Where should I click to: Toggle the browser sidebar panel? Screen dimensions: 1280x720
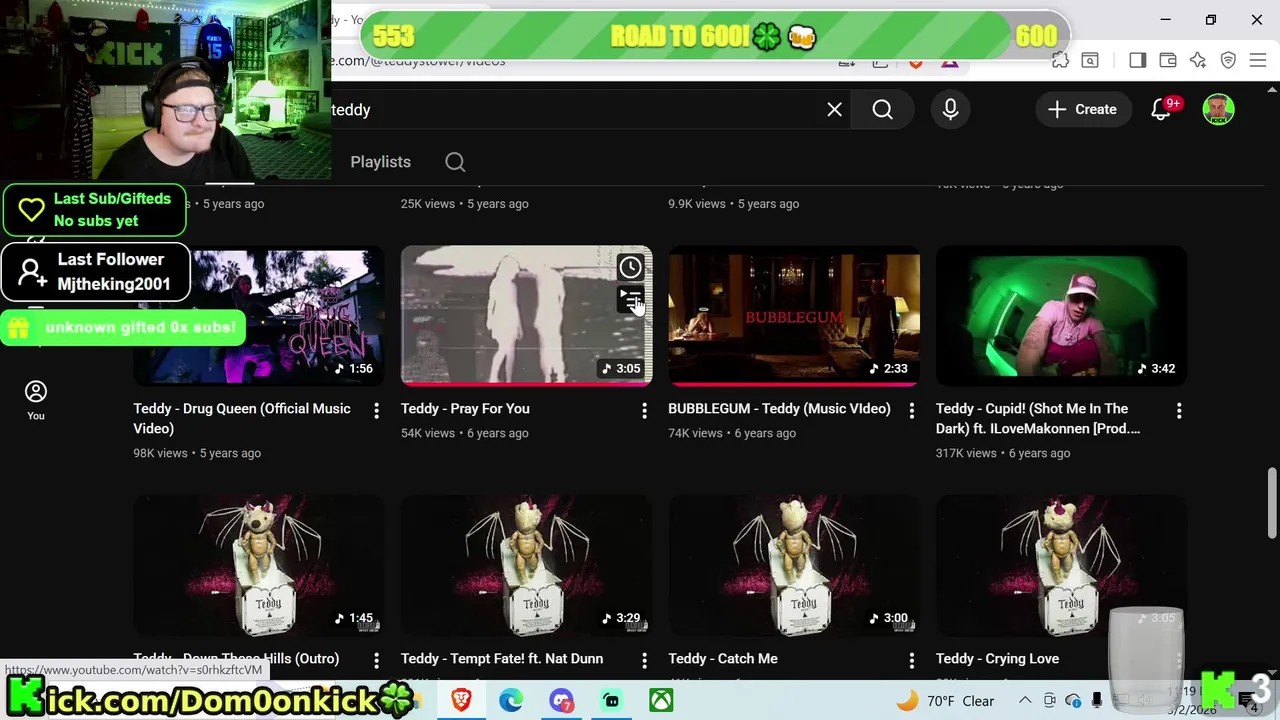click(x=1137, y=60)
